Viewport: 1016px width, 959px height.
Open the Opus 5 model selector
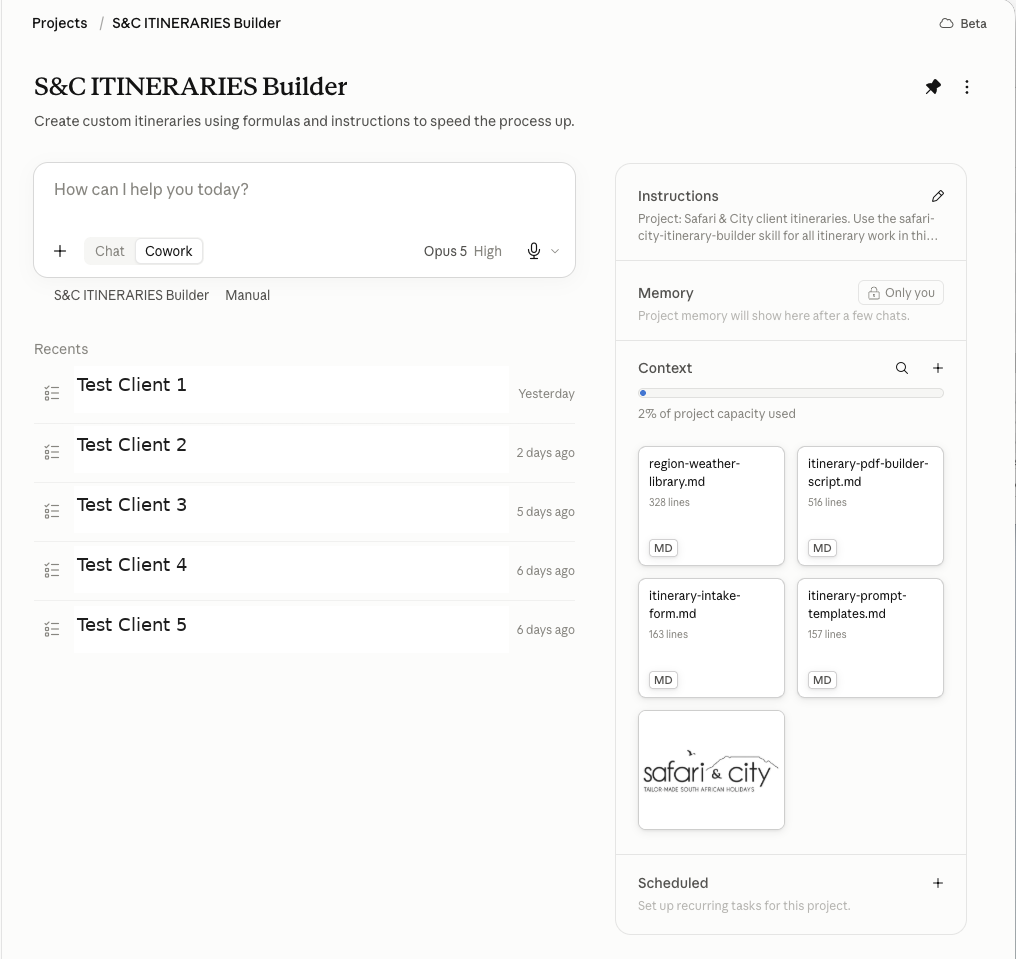point(445,251)
